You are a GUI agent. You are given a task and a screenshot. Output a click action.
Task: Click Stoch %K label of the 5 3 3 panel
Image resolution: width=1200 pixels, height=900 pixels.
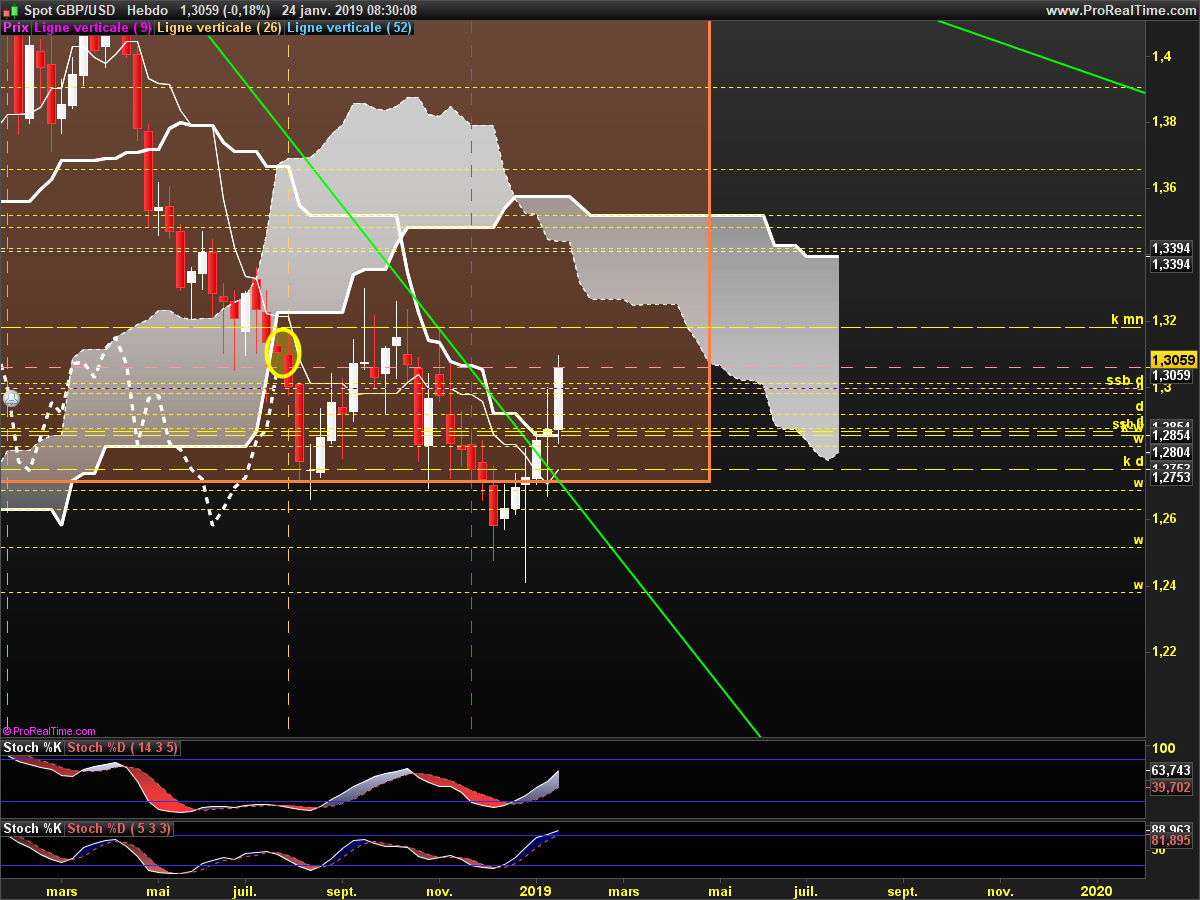(33, 829)
